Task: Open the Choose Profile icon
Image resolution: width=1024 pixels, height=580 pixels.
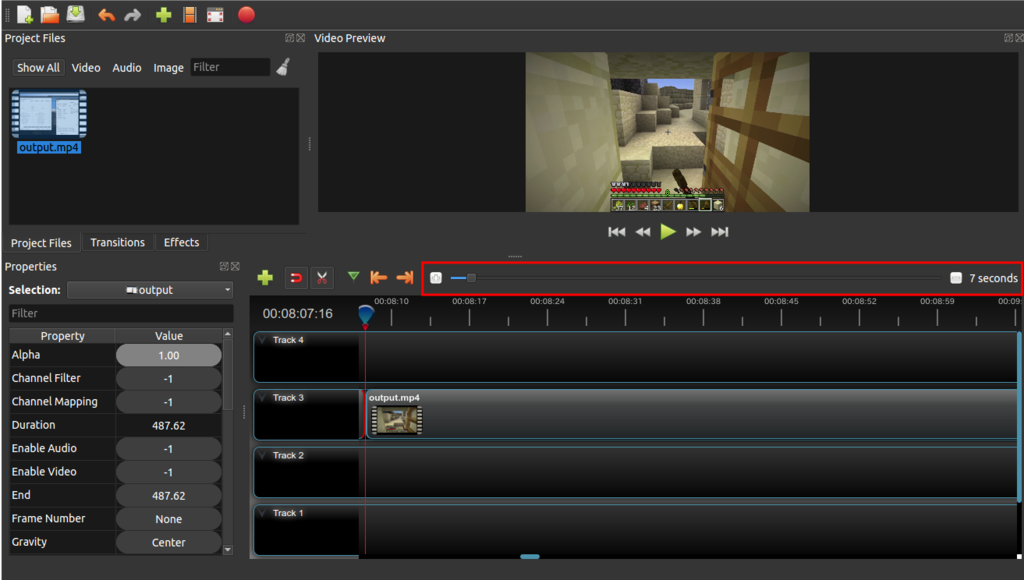Action: point(189,15)
